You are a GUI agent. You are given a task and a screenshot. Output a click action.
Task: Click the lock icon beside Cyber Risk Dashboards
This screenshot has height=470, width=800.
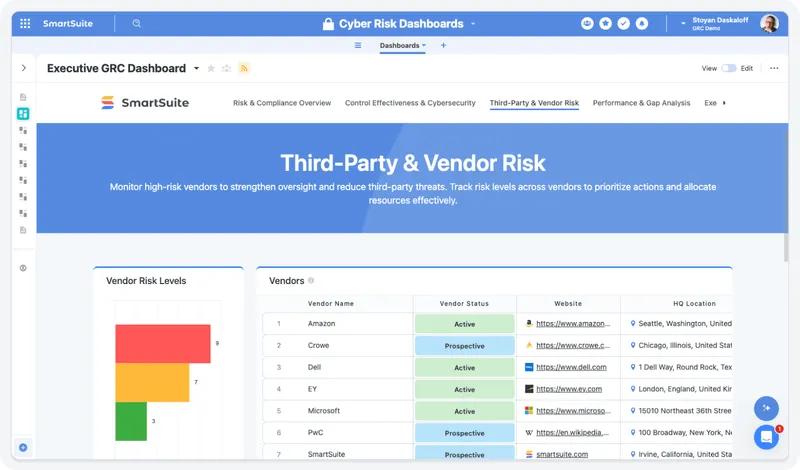click(328, 24)
